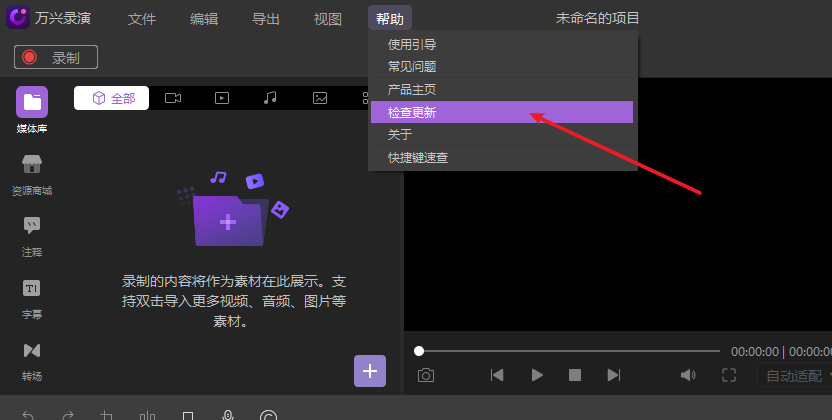Click the 未命名的项目 project title
The width and height of the screenshot is (832, 420).
click(x=597, y=18)
